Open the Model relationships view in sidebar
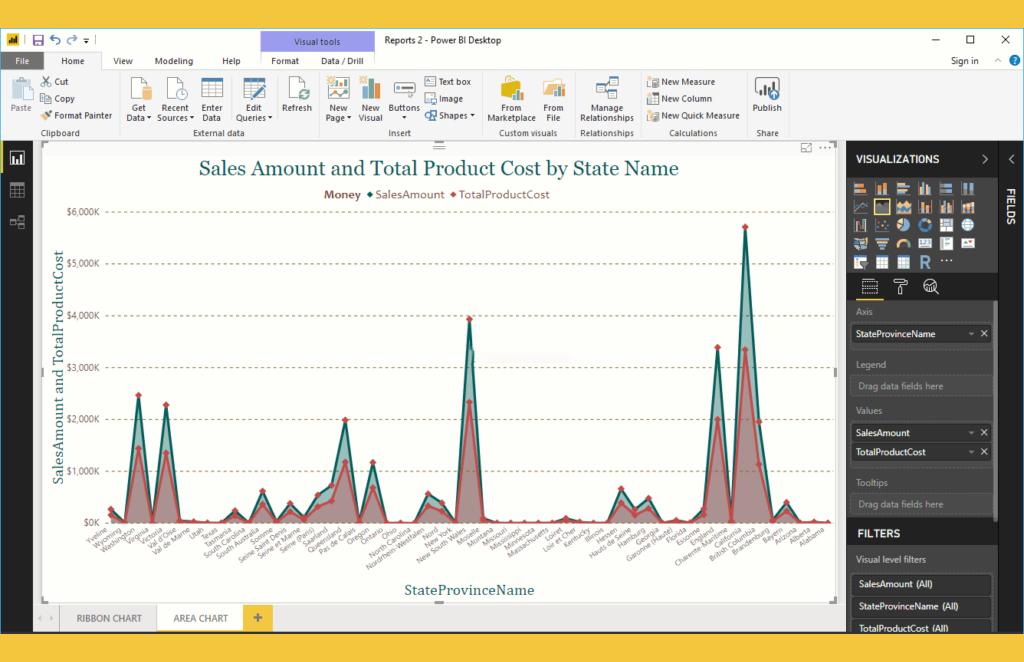This screenshot has height=662, width=1024. [17, 222]
